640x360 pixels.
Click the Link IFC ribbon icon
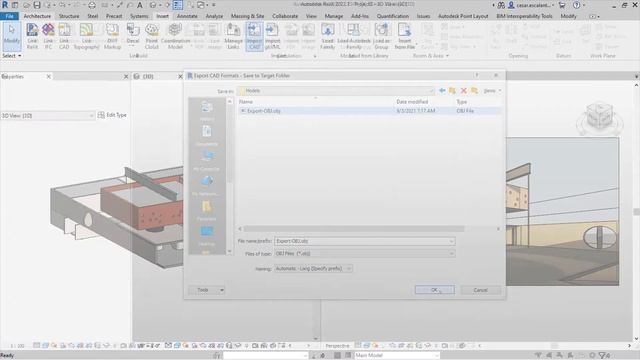[x=48, y=36]
